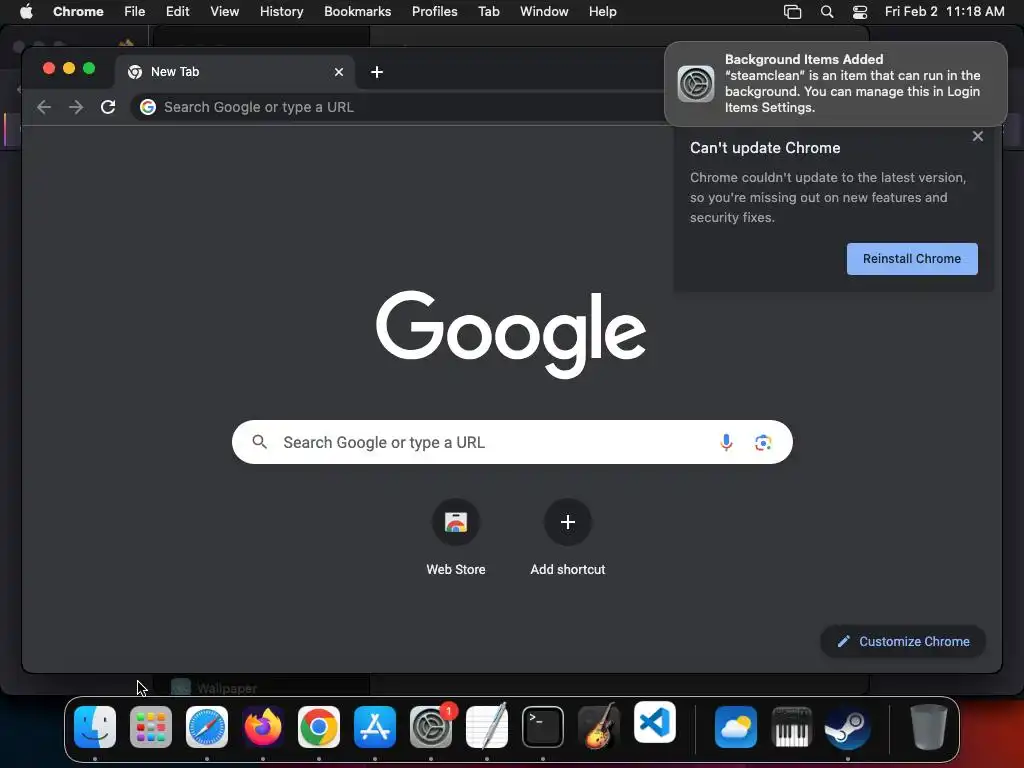Launch Steam from the Dock

pyautogui.click(x=848, y=726)
